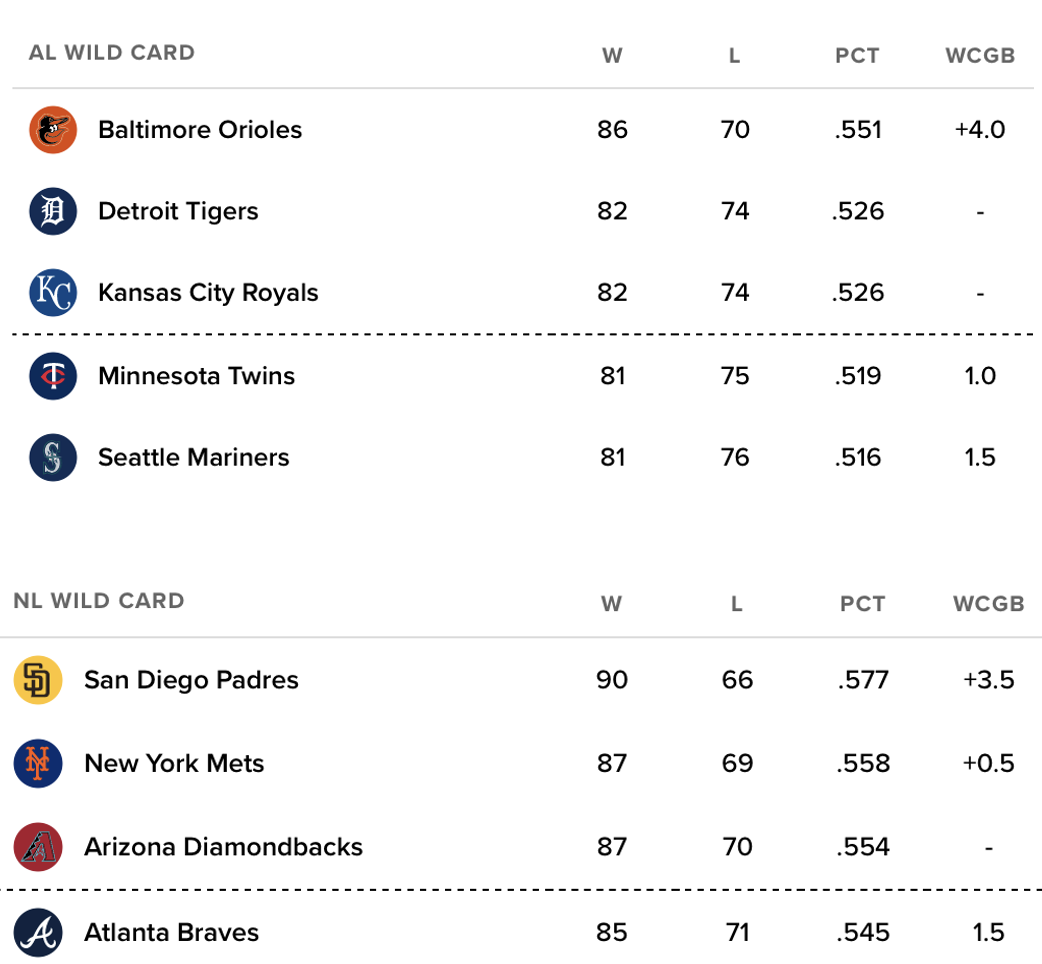Click the Detroit Tigers team logo
1042x964 pixels.
click(x=53, y=212)
